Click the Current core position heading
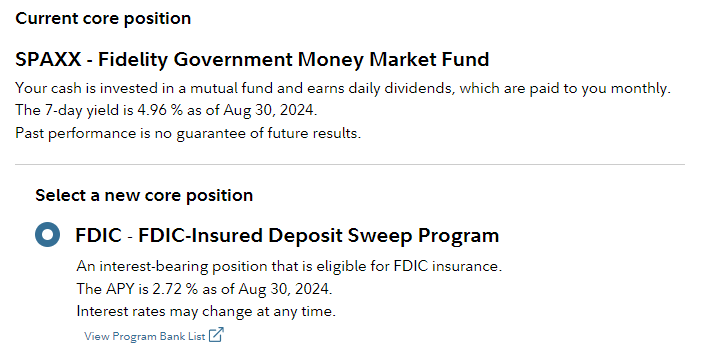The width and height of the screenshot is (701, 361). point(103,18)
